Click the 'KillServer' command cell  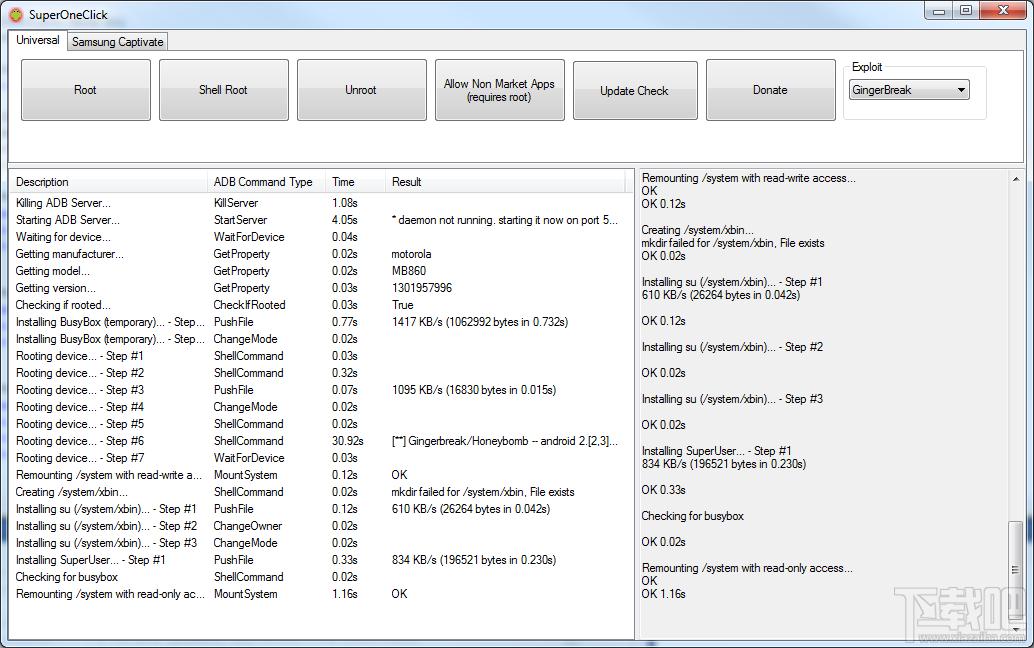tap(236, 203)
